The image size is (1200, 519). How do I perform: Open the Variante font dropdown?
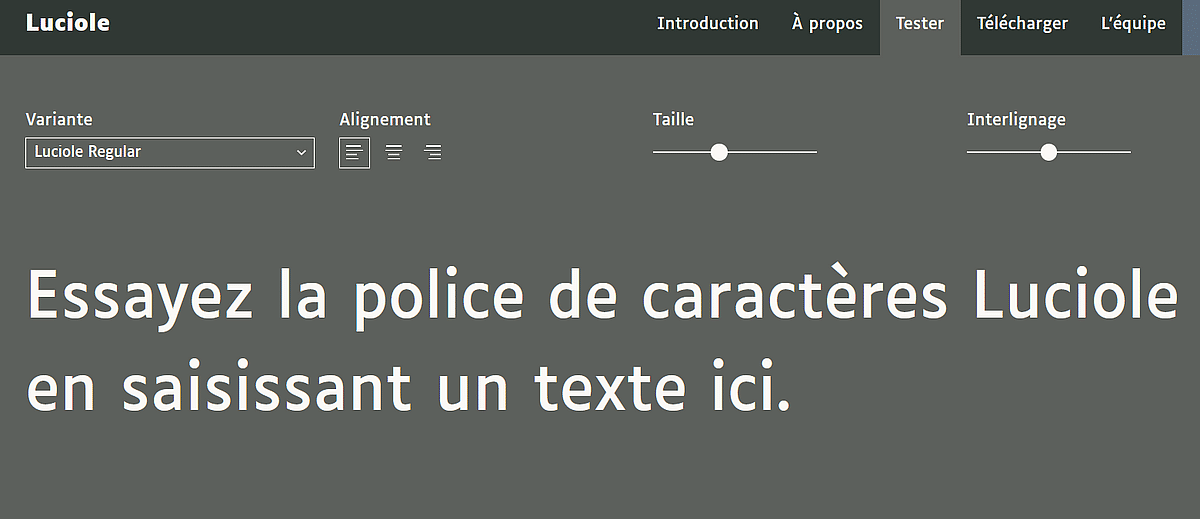click(170, 153)
